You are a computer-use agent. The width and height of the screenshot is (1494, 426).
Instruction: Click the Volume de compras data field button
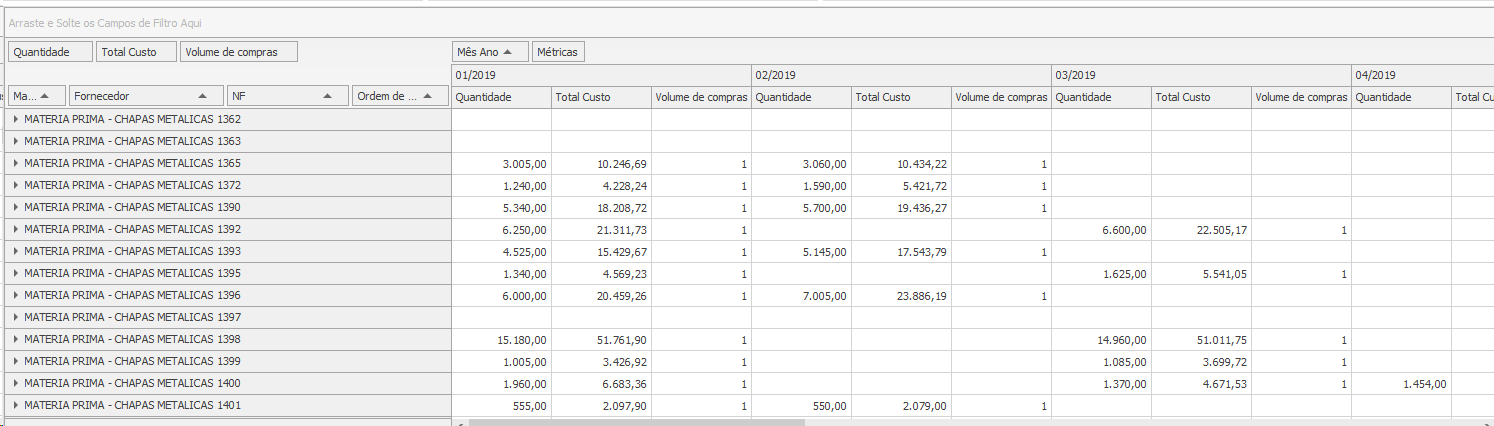[x=239, y=52]
